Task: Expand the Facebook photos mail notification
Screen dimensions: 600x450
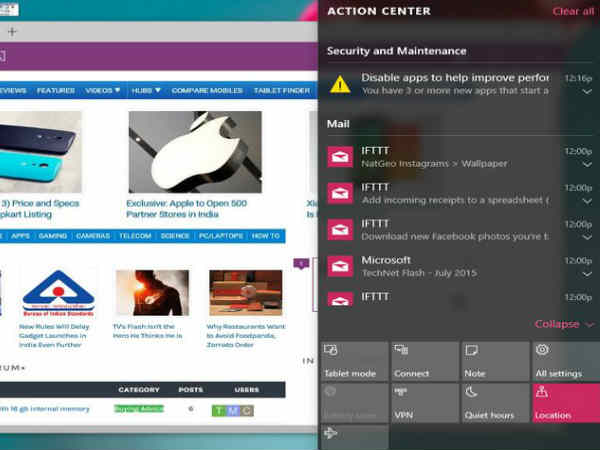Action: [587, 237]
